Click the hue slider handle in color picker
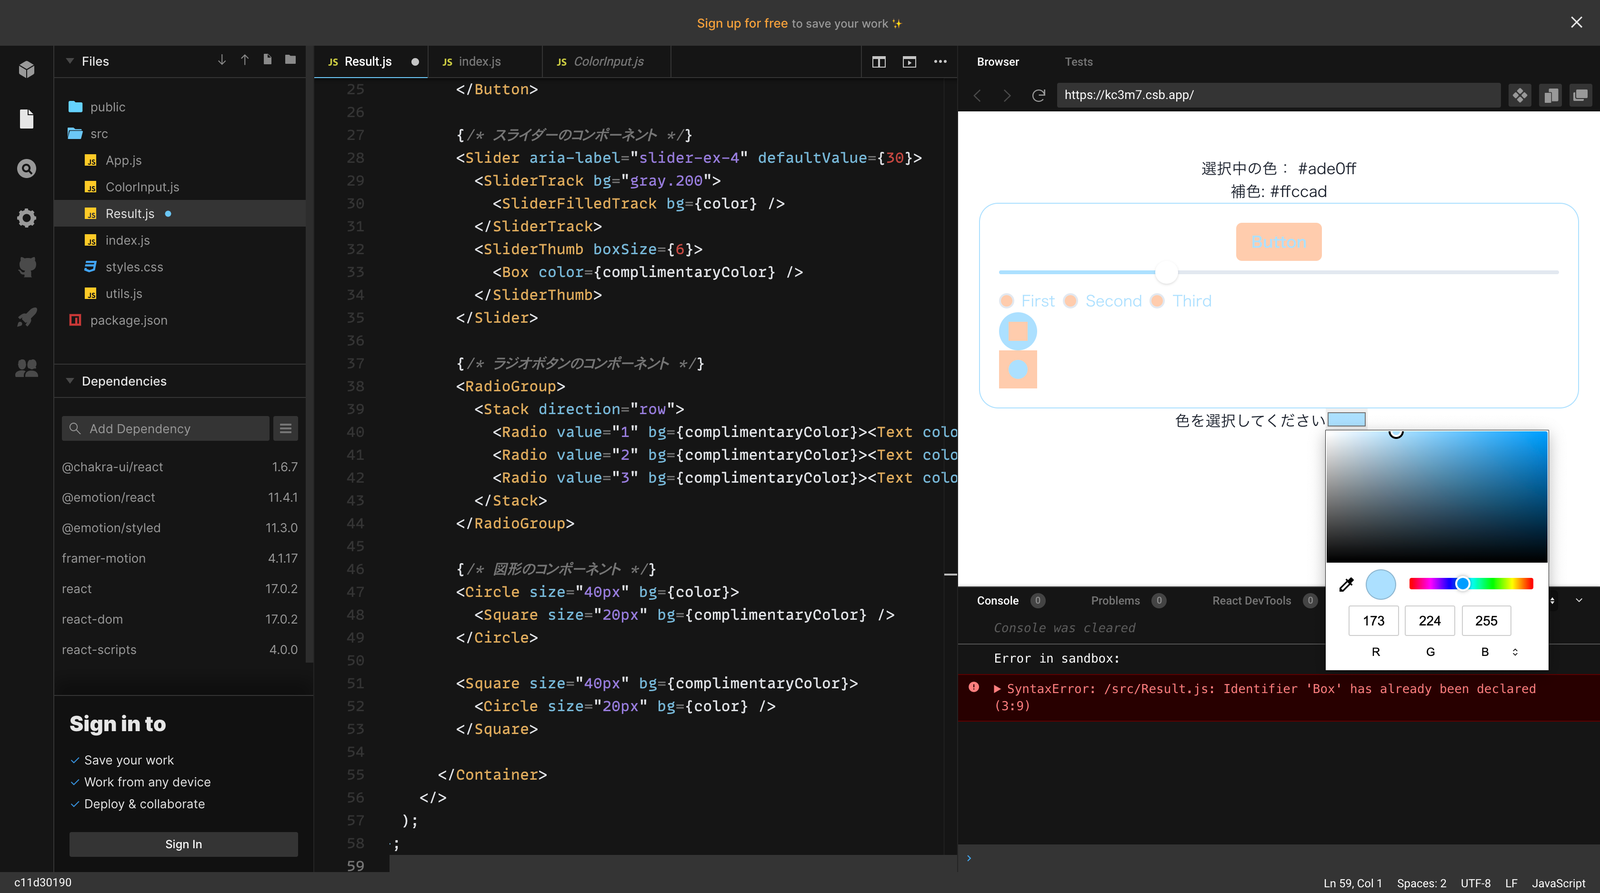1600x893 pixels. coord(1462,584)
